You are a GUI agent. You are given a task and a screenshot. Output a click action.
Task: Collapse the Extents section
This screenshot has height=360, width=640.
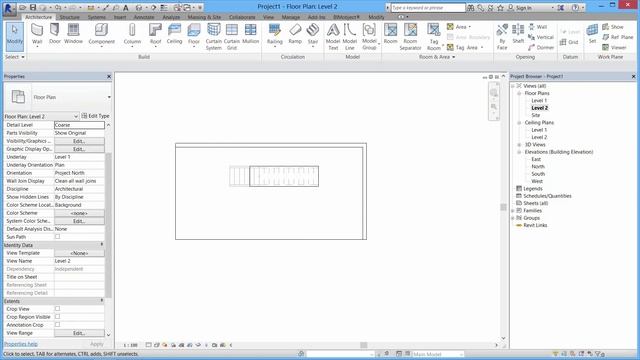click(x=102, y=301)
